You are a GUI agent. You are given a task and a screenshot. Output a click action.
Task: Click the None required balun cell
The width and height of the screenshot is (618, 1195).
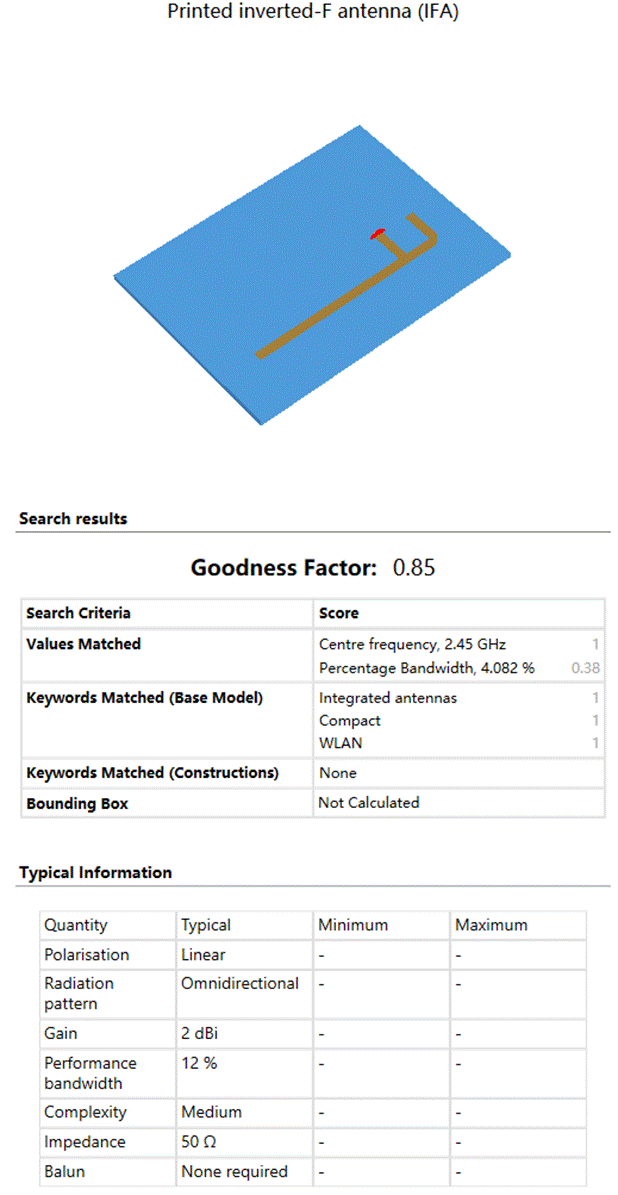click(x=234, y=1171)
